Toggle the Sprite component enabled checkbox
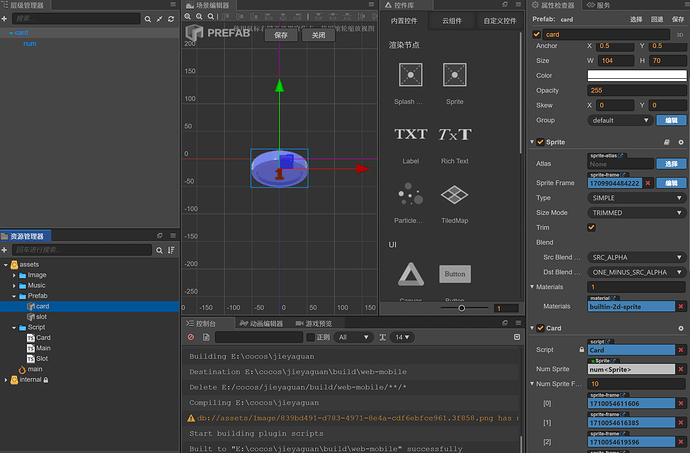This screenshot has width=690, height=453. (x=540, y=142)
